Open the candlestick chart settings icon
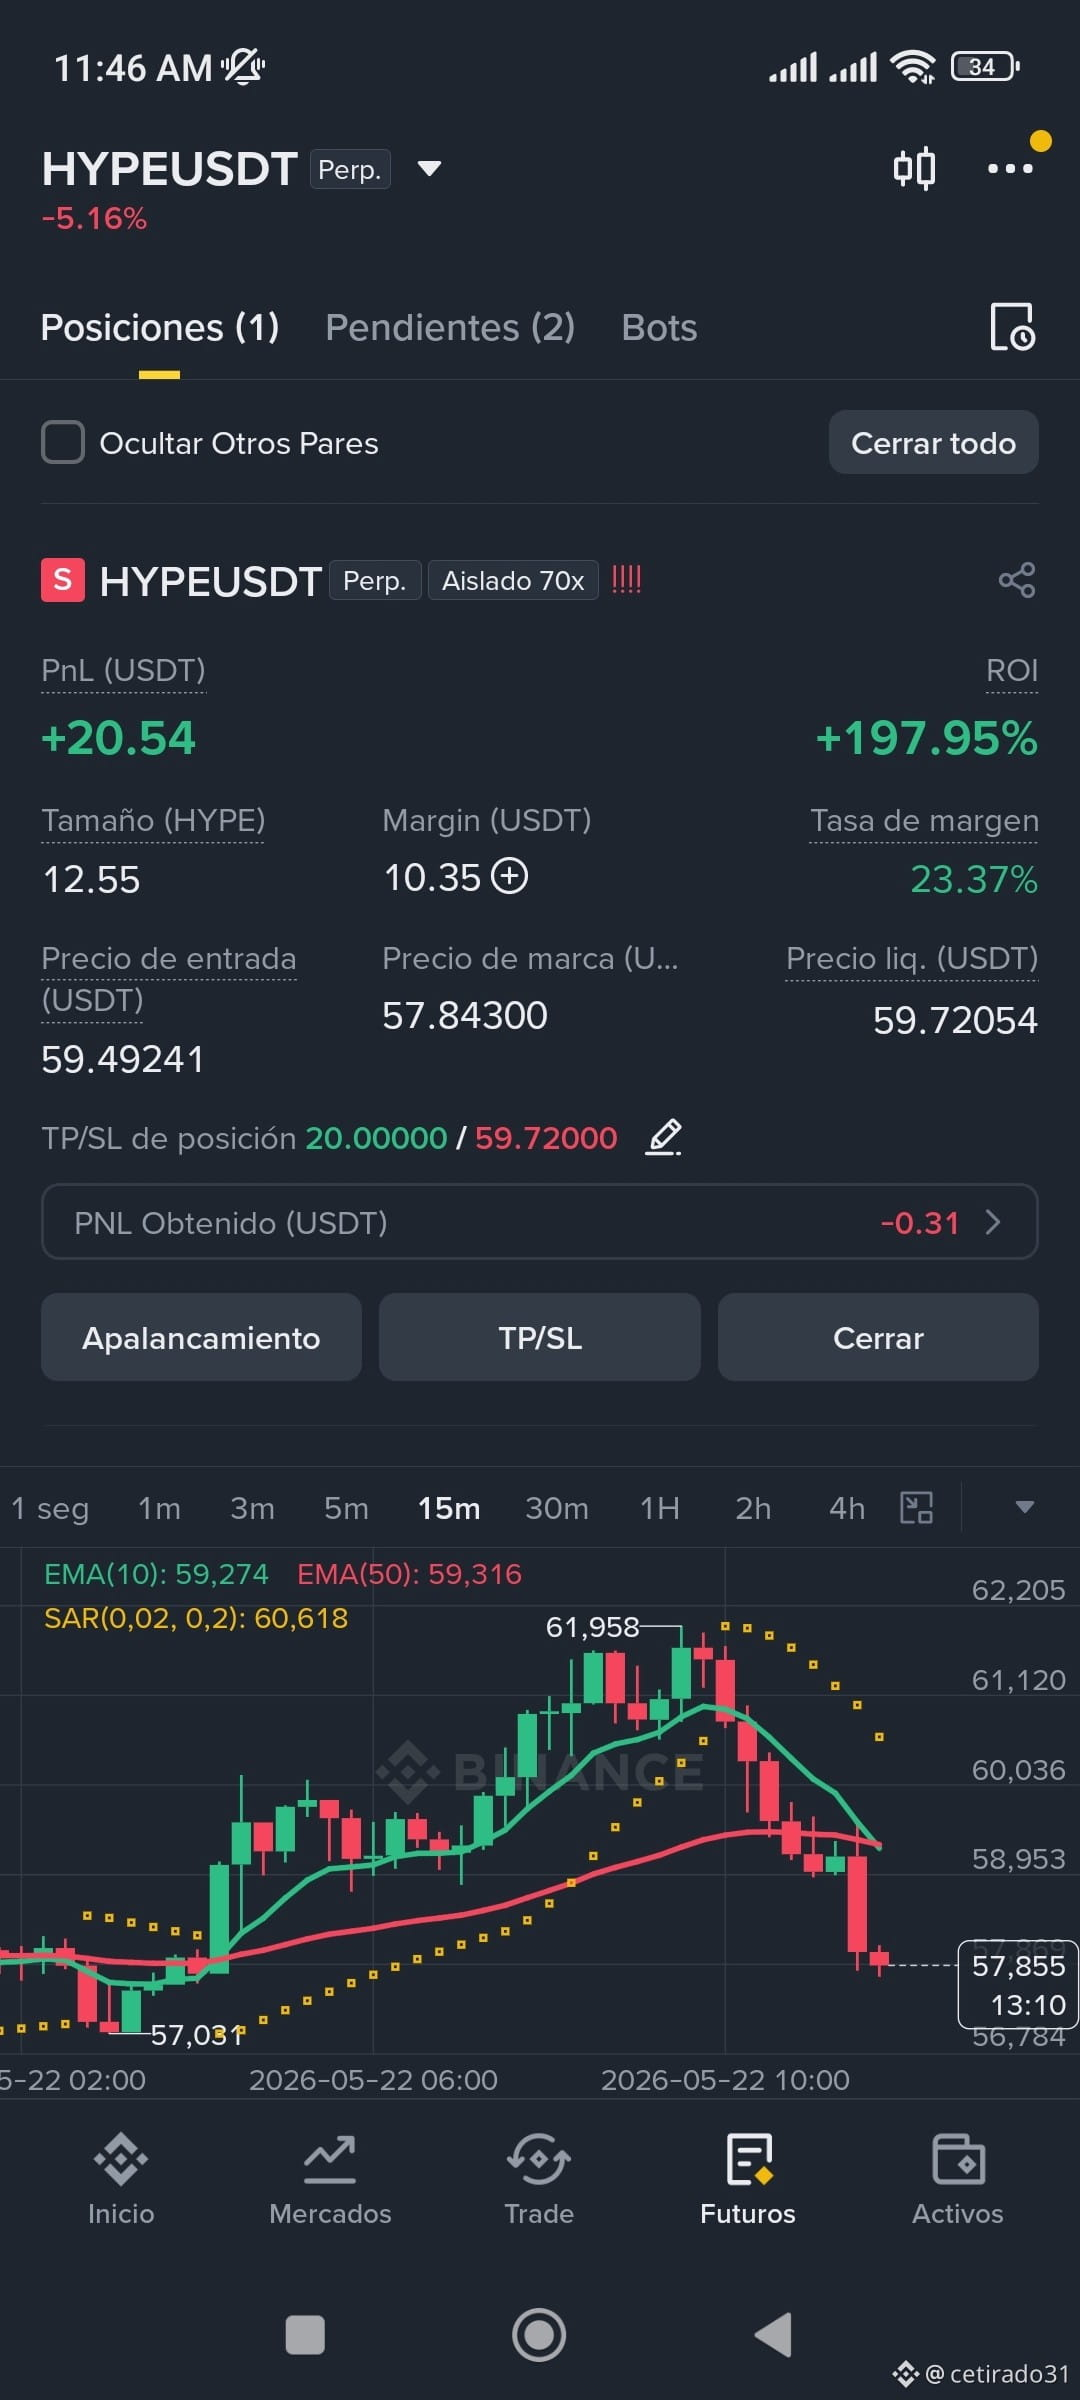1080x2400 pixels. [x=914, y=168]
